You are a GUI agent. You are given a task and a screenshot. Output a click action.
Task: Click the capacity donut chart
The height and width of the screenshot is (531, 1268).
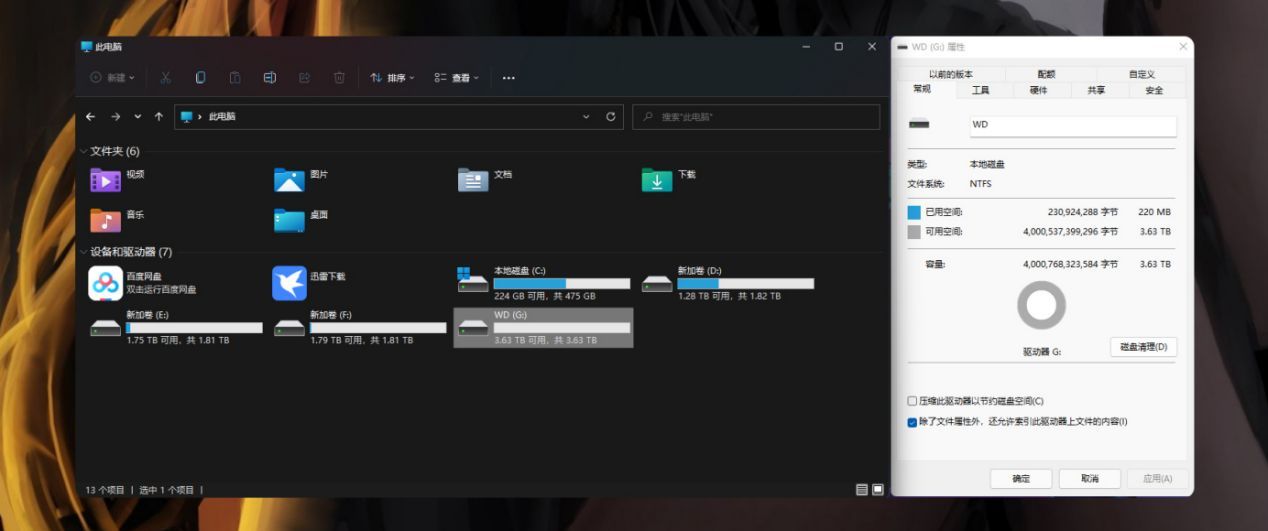click(1041, 305)
